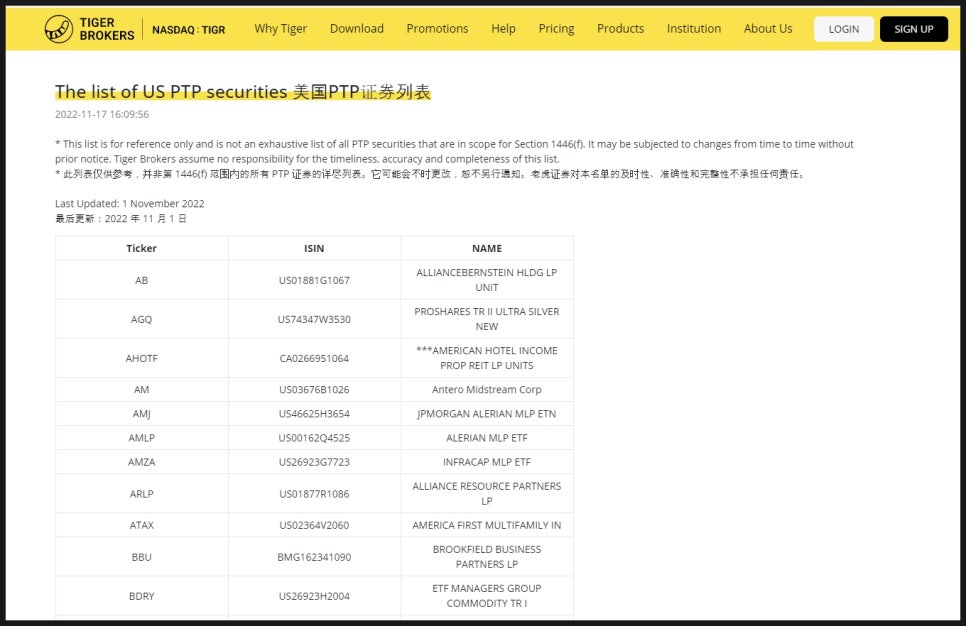Open the Pricing page
Screen dimensions: 966x626
point(556,29)
